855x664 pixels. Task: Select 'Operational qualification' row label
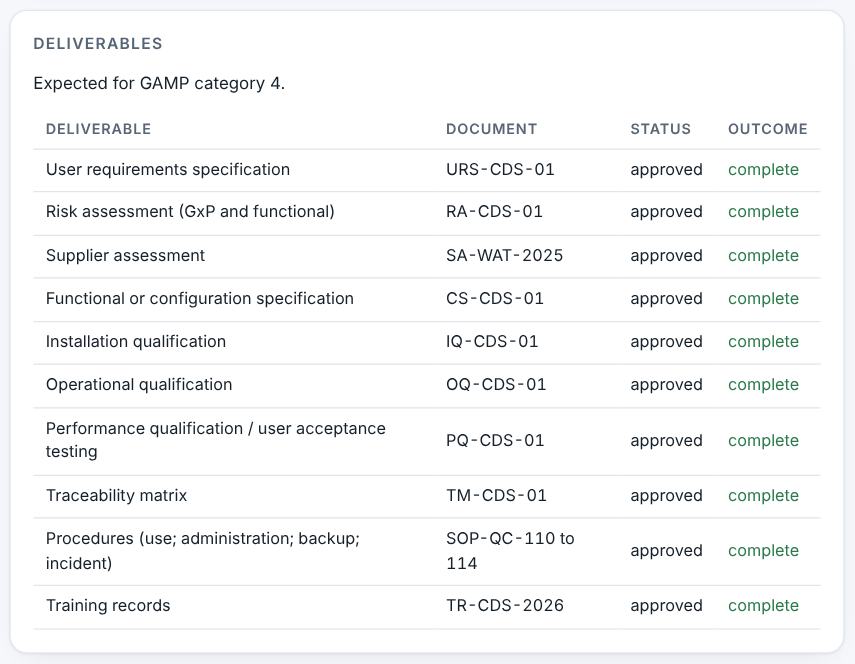point(139,385)
